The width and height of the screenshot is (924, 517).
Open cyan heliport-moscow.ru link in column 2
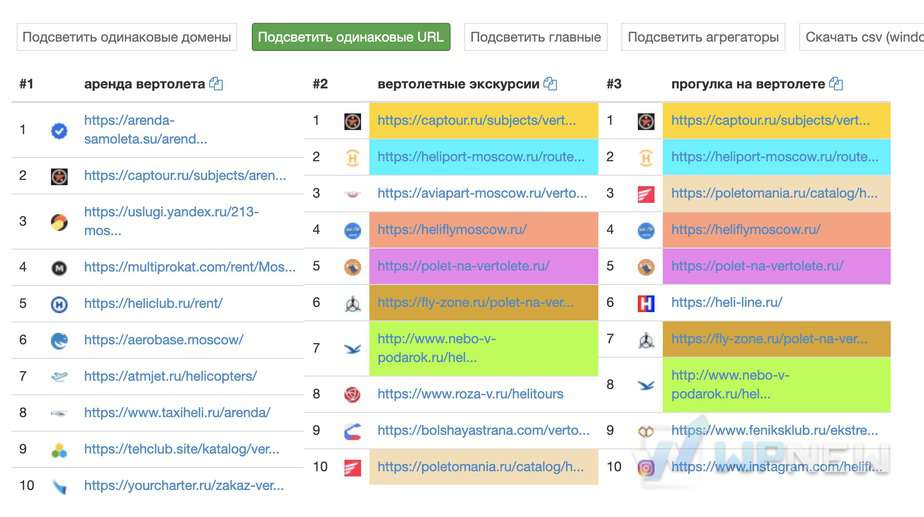(481, 157)
